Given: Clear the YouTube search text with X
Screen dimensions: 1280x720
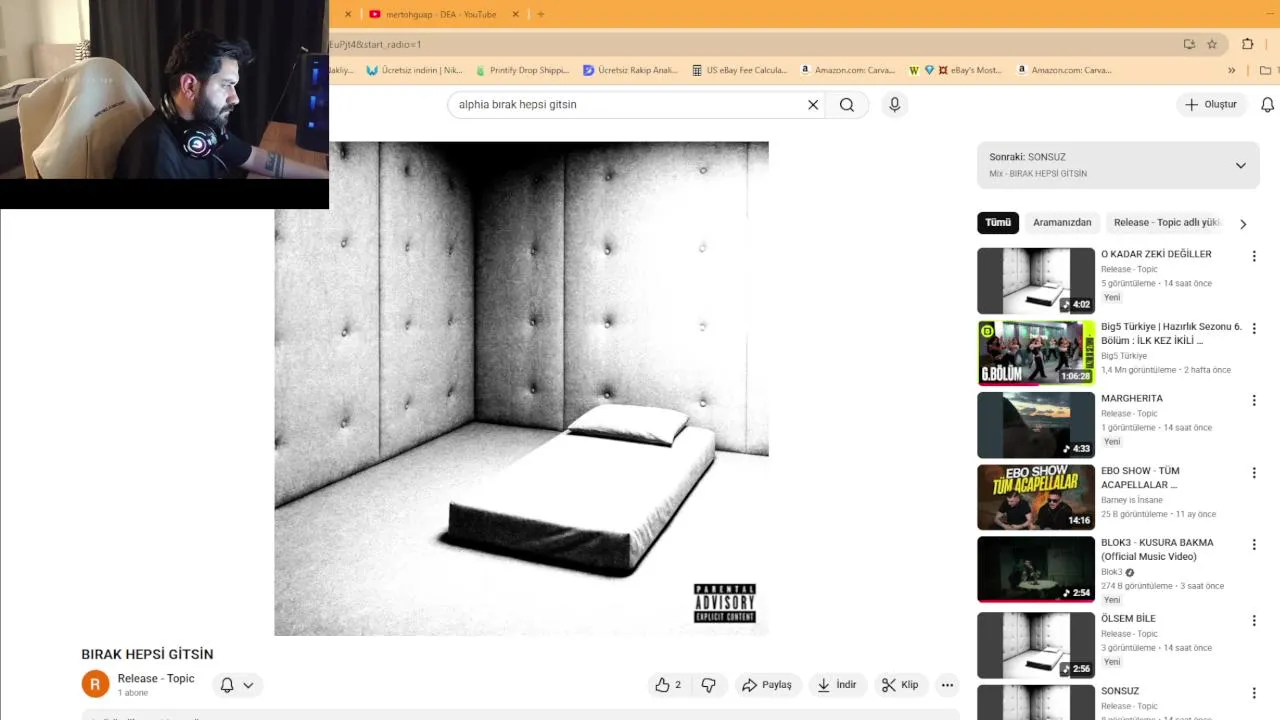Looking at the screenshot, I should [813, 104].
